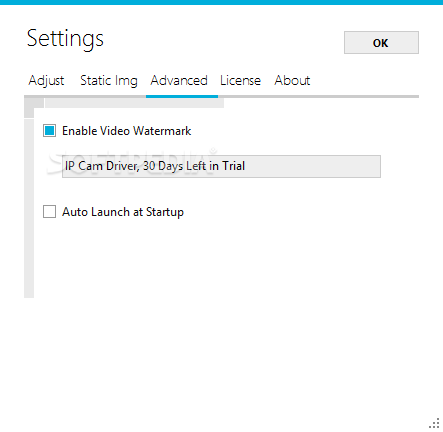443x432 pixels.
Task: Open the About tab
Action: tap(292, 81)
